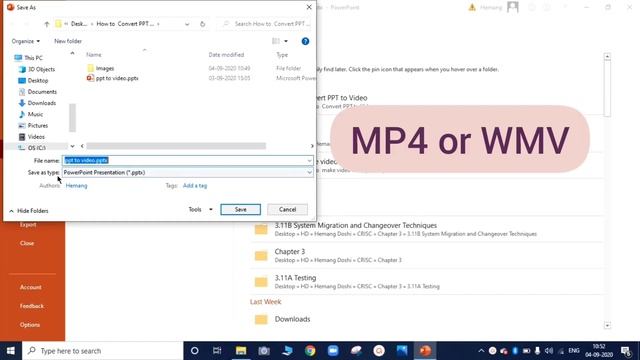
Task: Open Feedback in PowerPoint backstage menu
Action: (x=31, y=306)
